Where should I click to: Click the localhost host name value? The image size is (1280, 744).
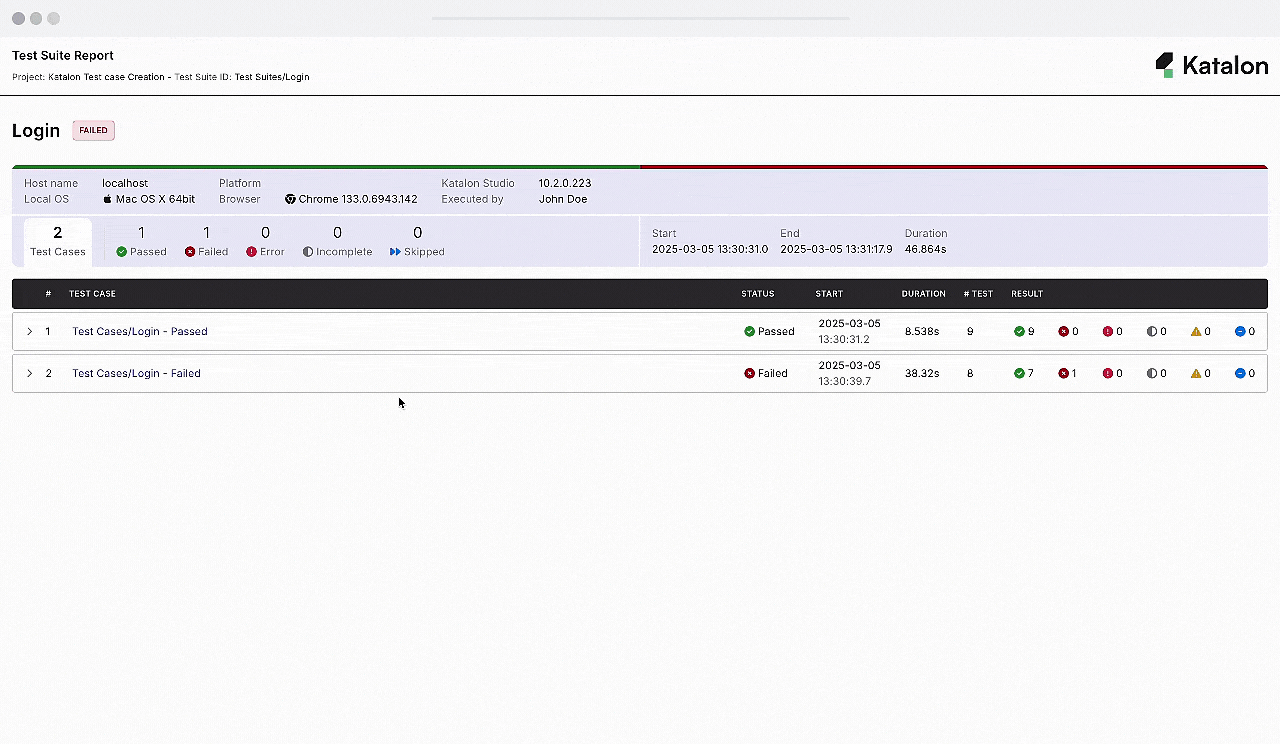(125, 183)
